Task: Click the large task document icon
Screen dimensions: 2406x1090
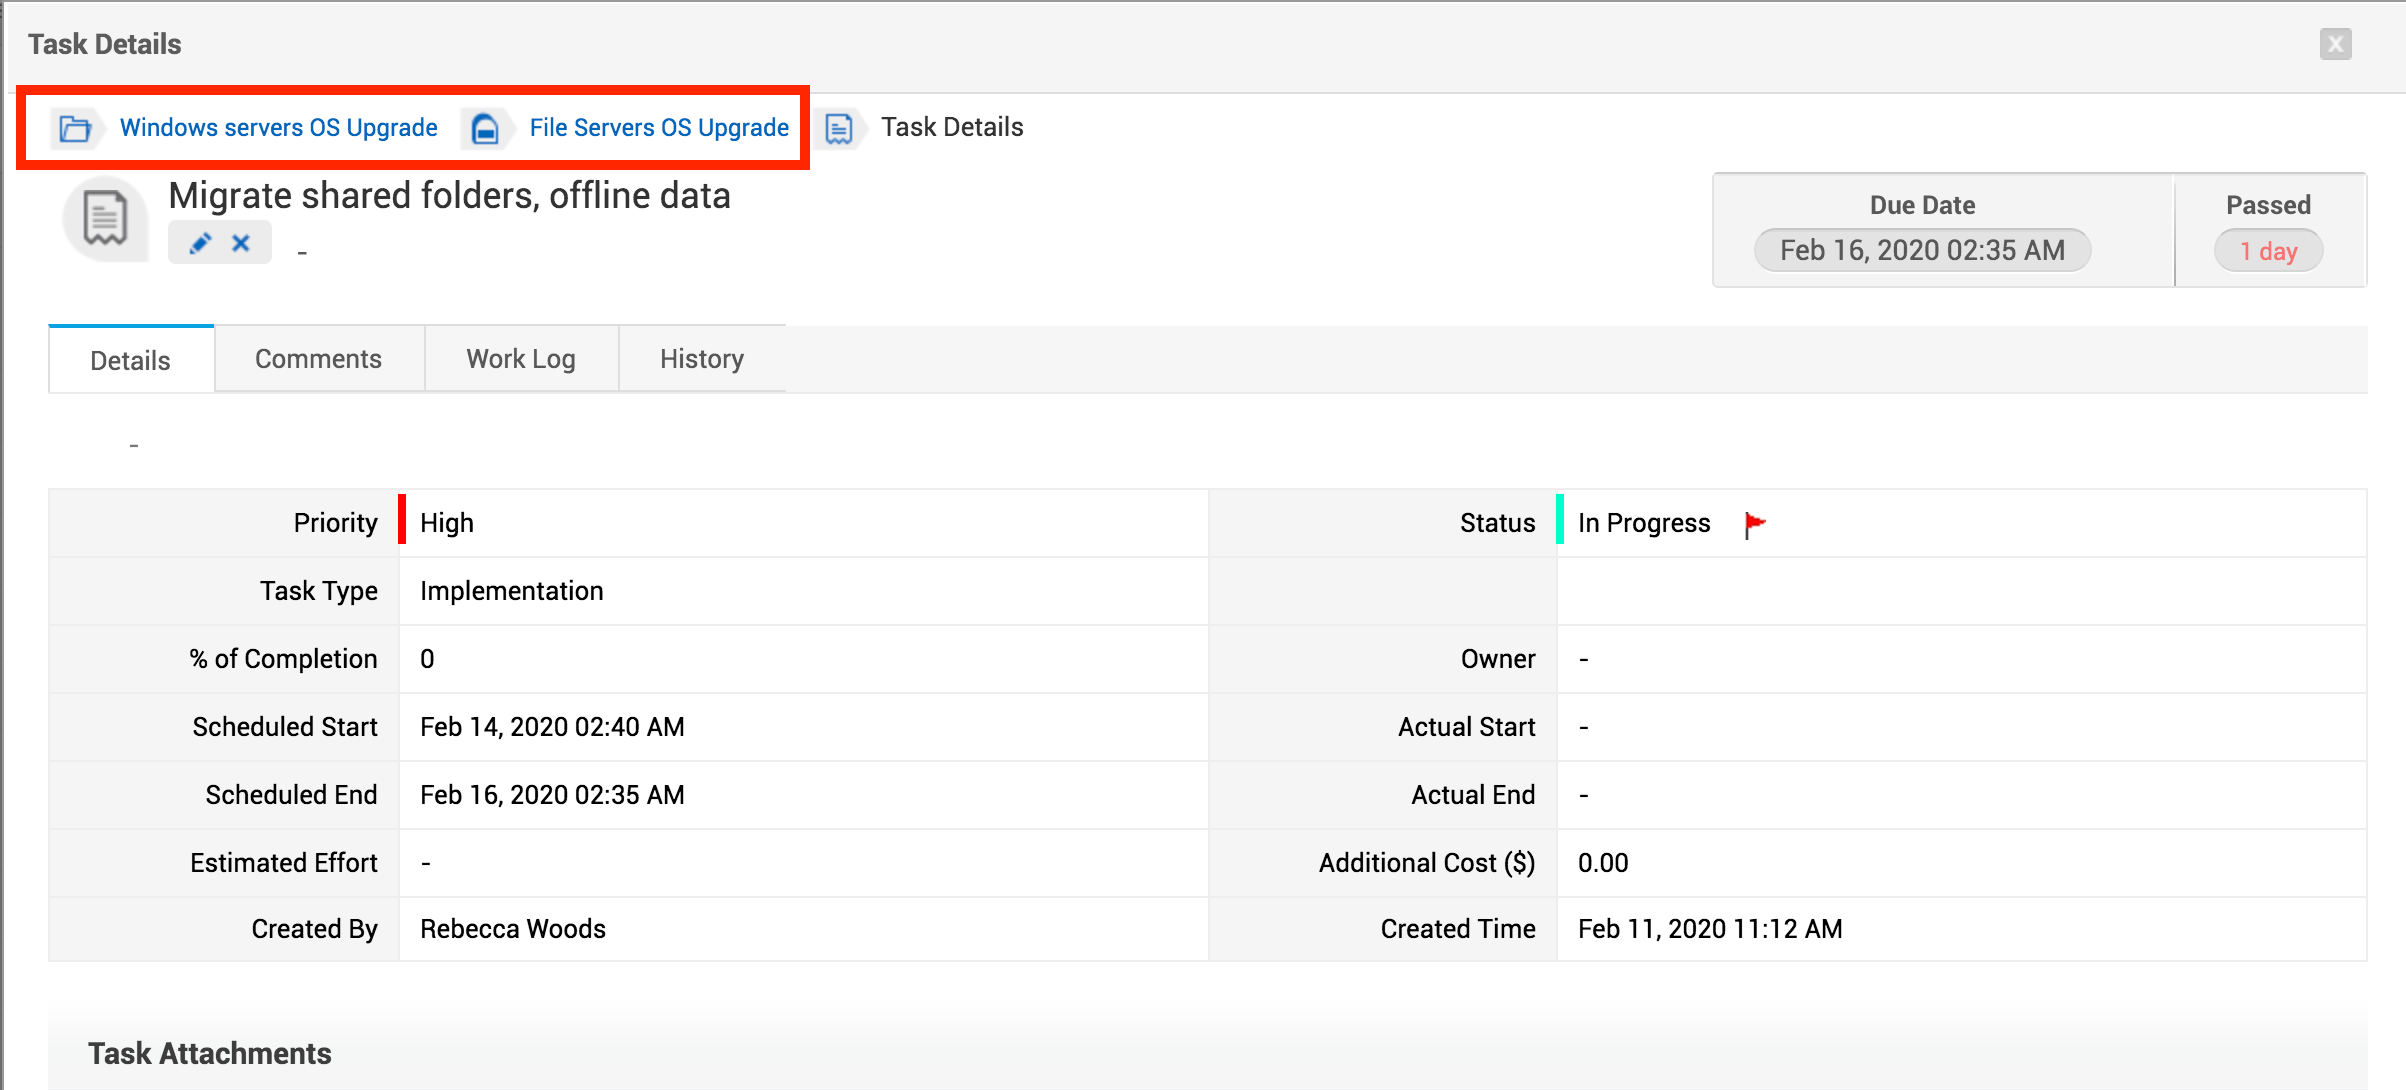Action: pos(105,218)
